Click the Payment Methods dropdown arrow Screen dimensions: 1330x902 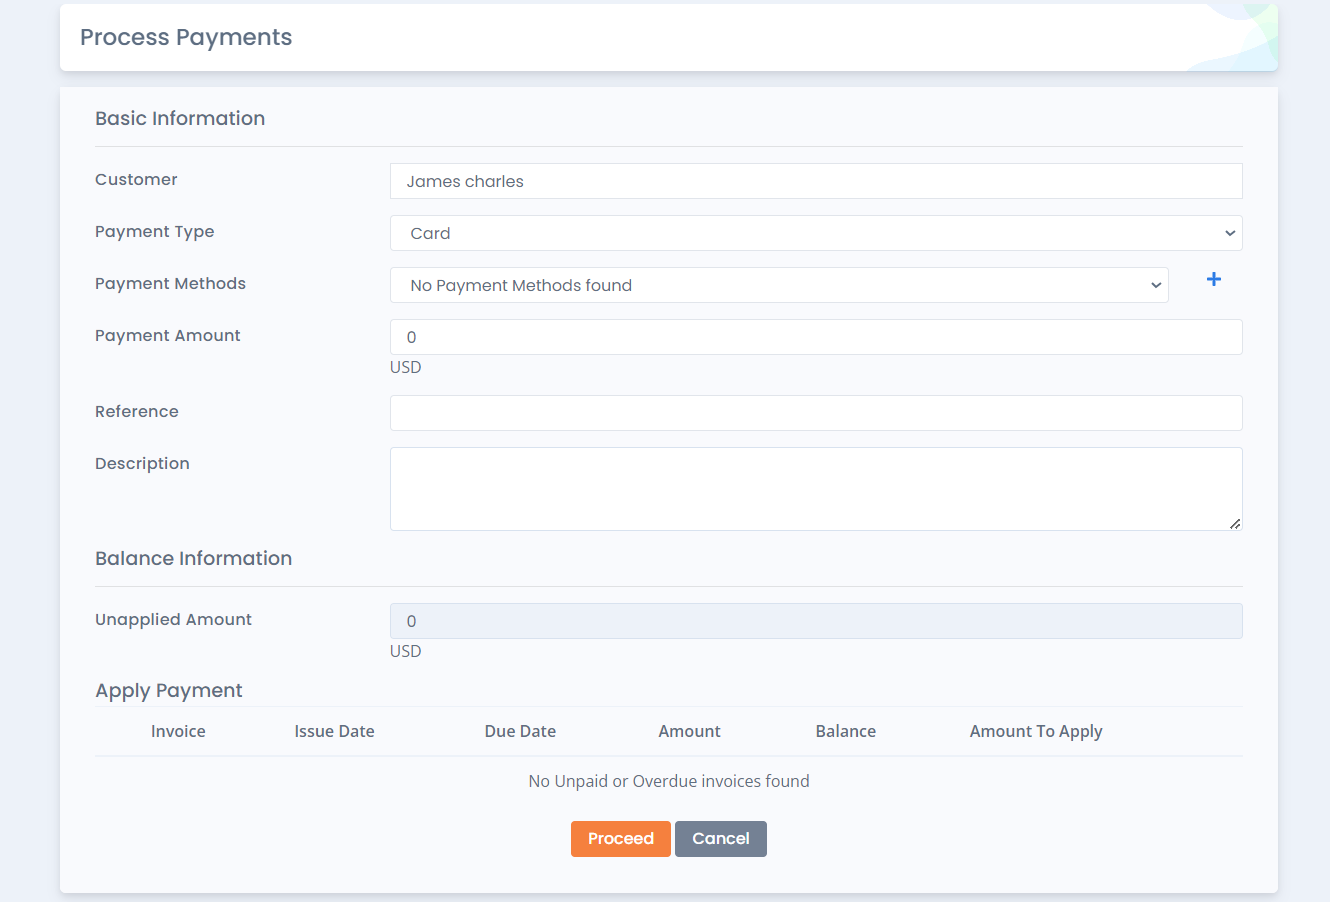coord(1156,285)
